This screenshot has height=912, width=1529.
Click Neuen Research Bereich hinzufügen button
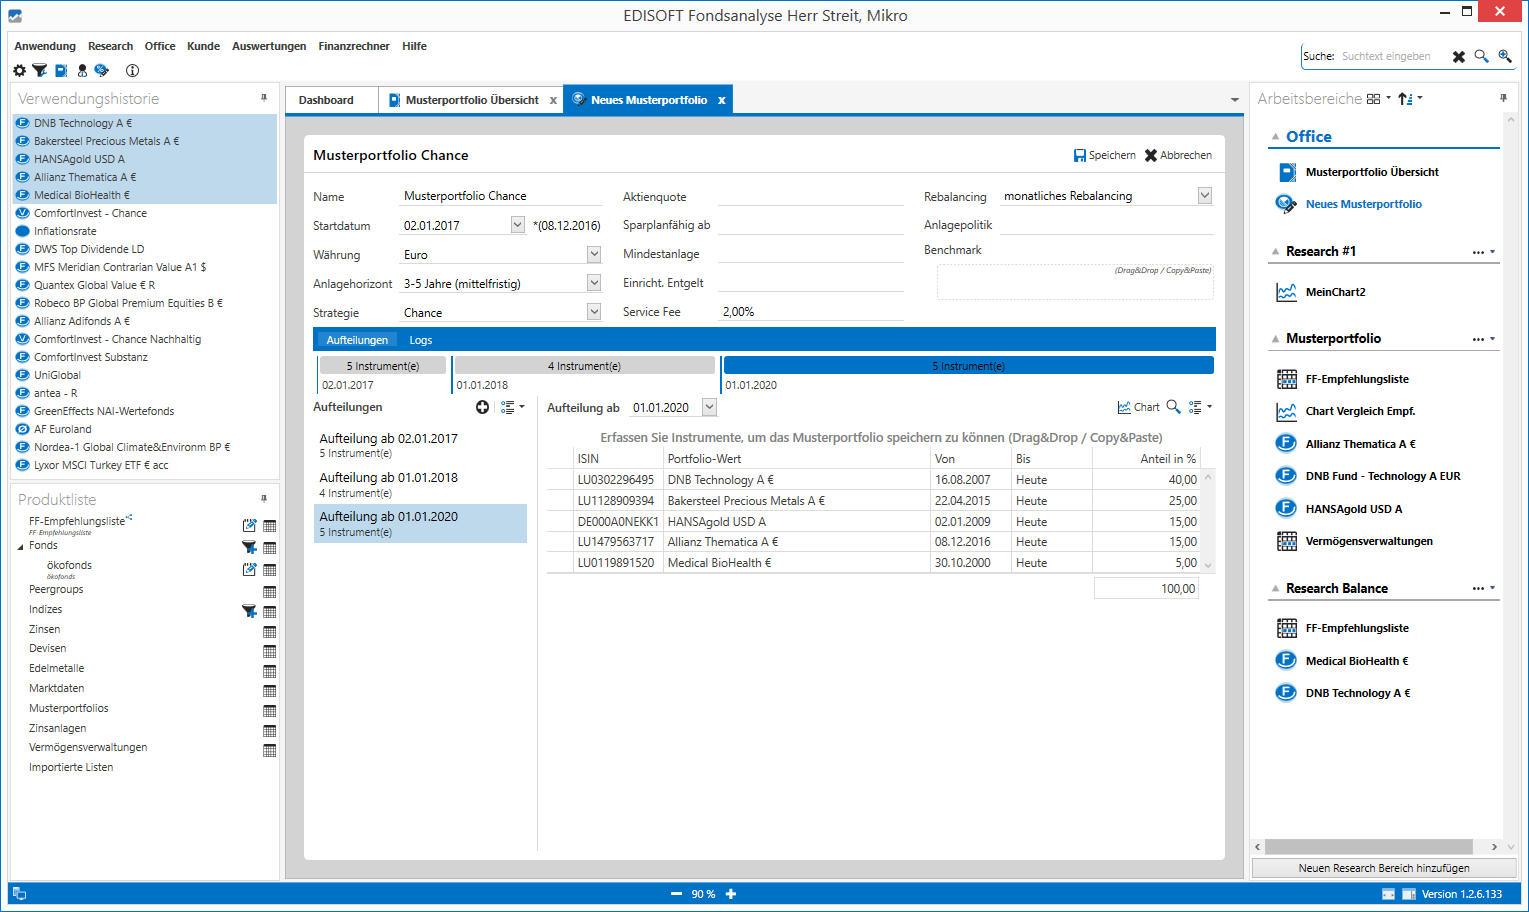tap(1383, 868)
